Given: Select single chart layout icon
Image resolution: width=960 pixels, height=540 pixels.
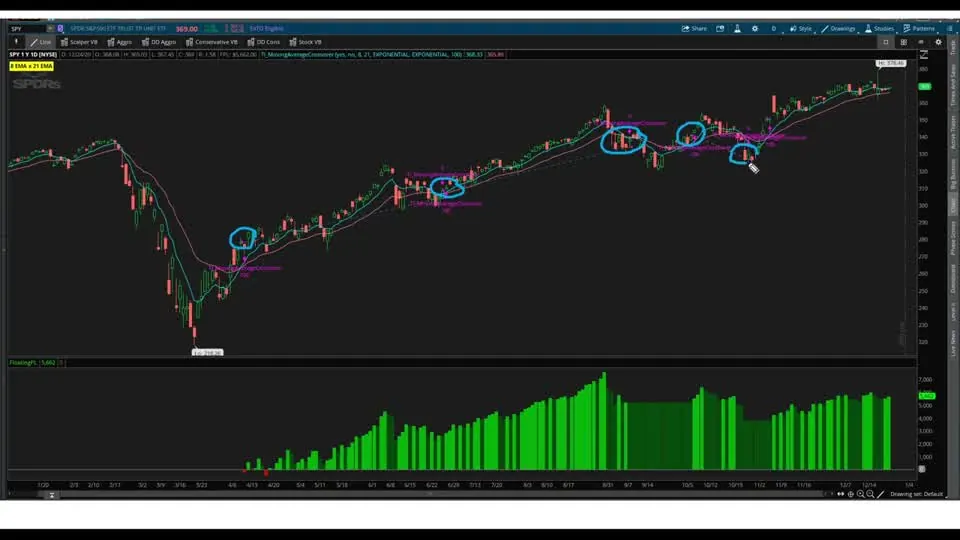Looking at the screenshot, I should point(886,42).
